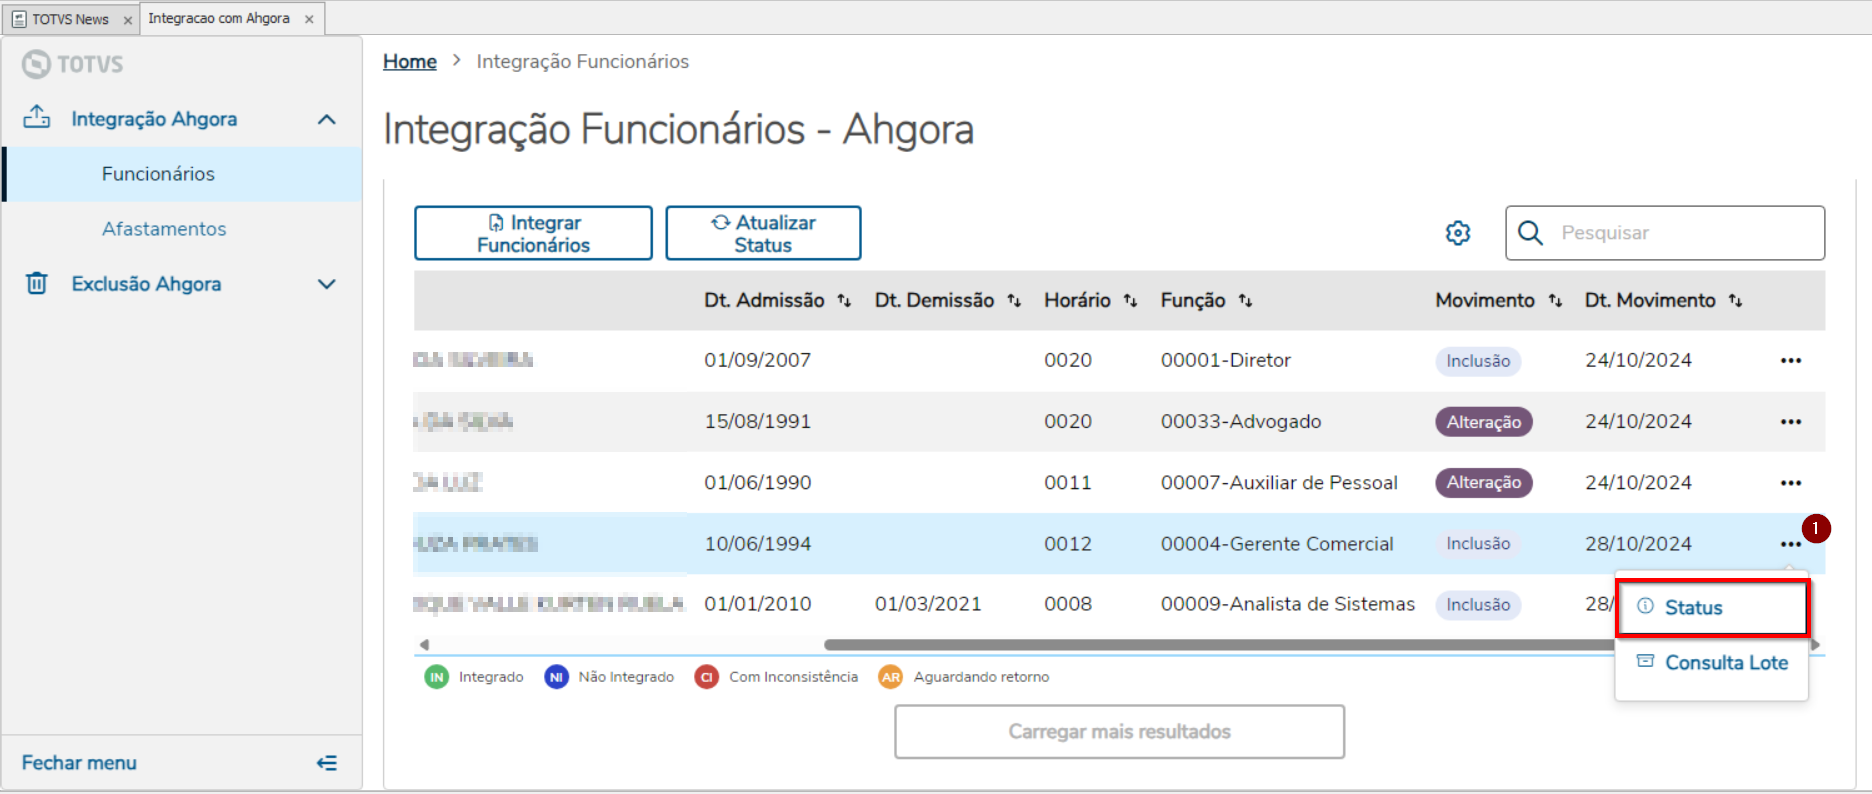Open actions menu for Auxiliar de Pessoal row
This screenshot has width=1872, height=794.
(x=1790, y=483)
